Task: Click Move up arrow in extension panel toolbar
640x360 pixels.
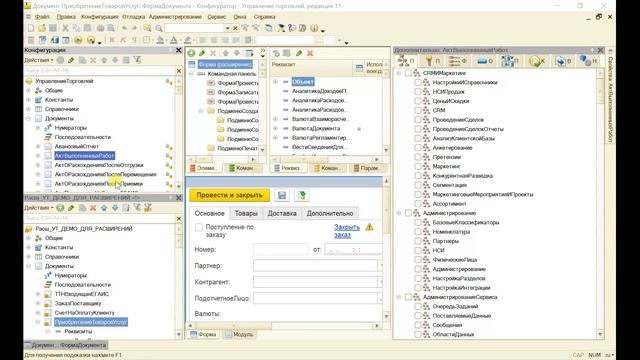Action: click(104, 208)
